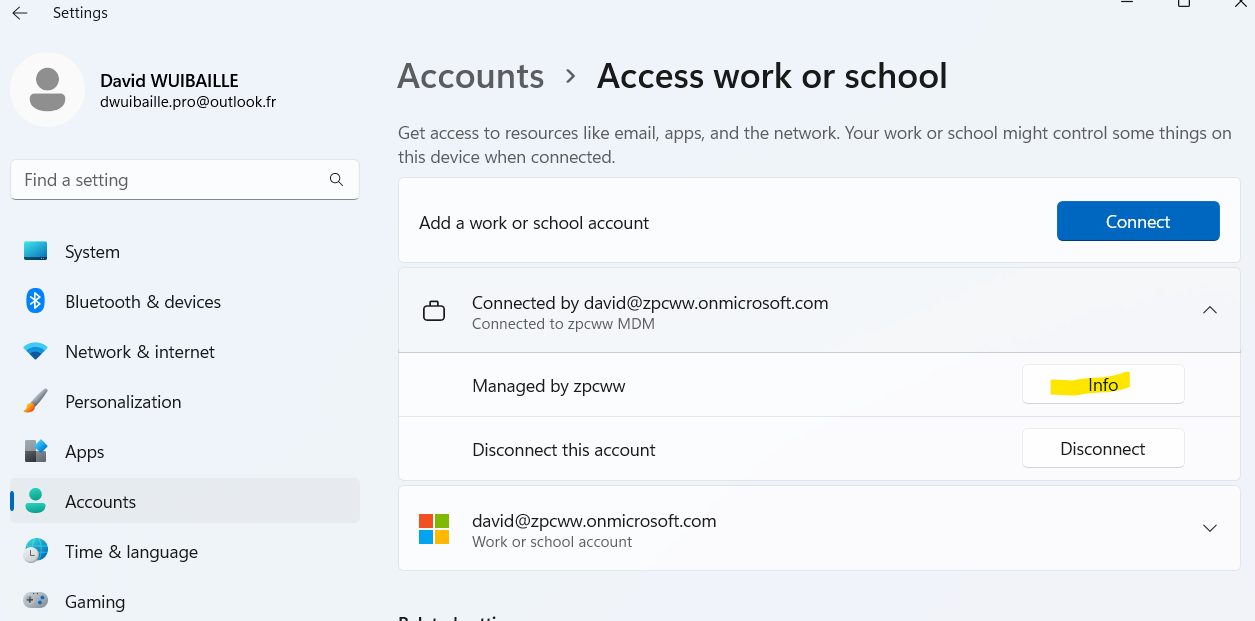This screenshot has height=621, width=1255.
Task: Expand the Work or school account entry
Action: click(1209, 528)
